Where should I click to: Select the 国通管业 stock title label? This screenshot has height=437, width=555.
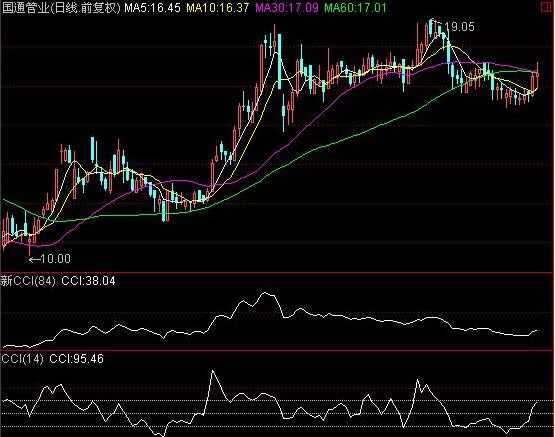[x=25, y=8]
